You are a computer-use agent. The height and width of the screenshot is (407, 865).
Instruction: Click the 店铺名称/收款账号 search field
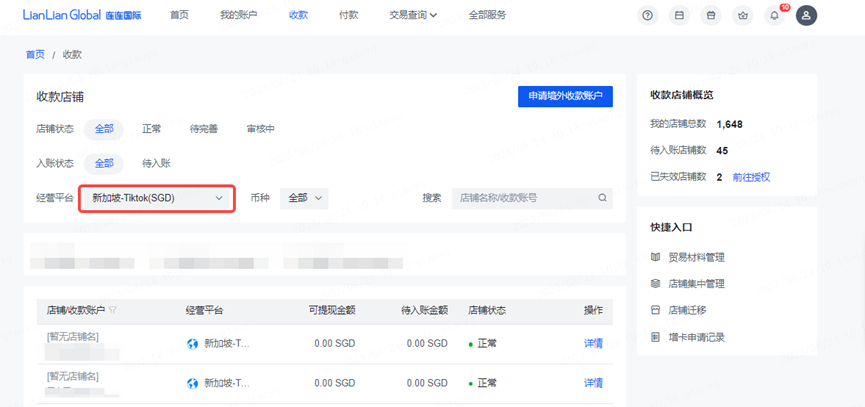pos(532,198)
